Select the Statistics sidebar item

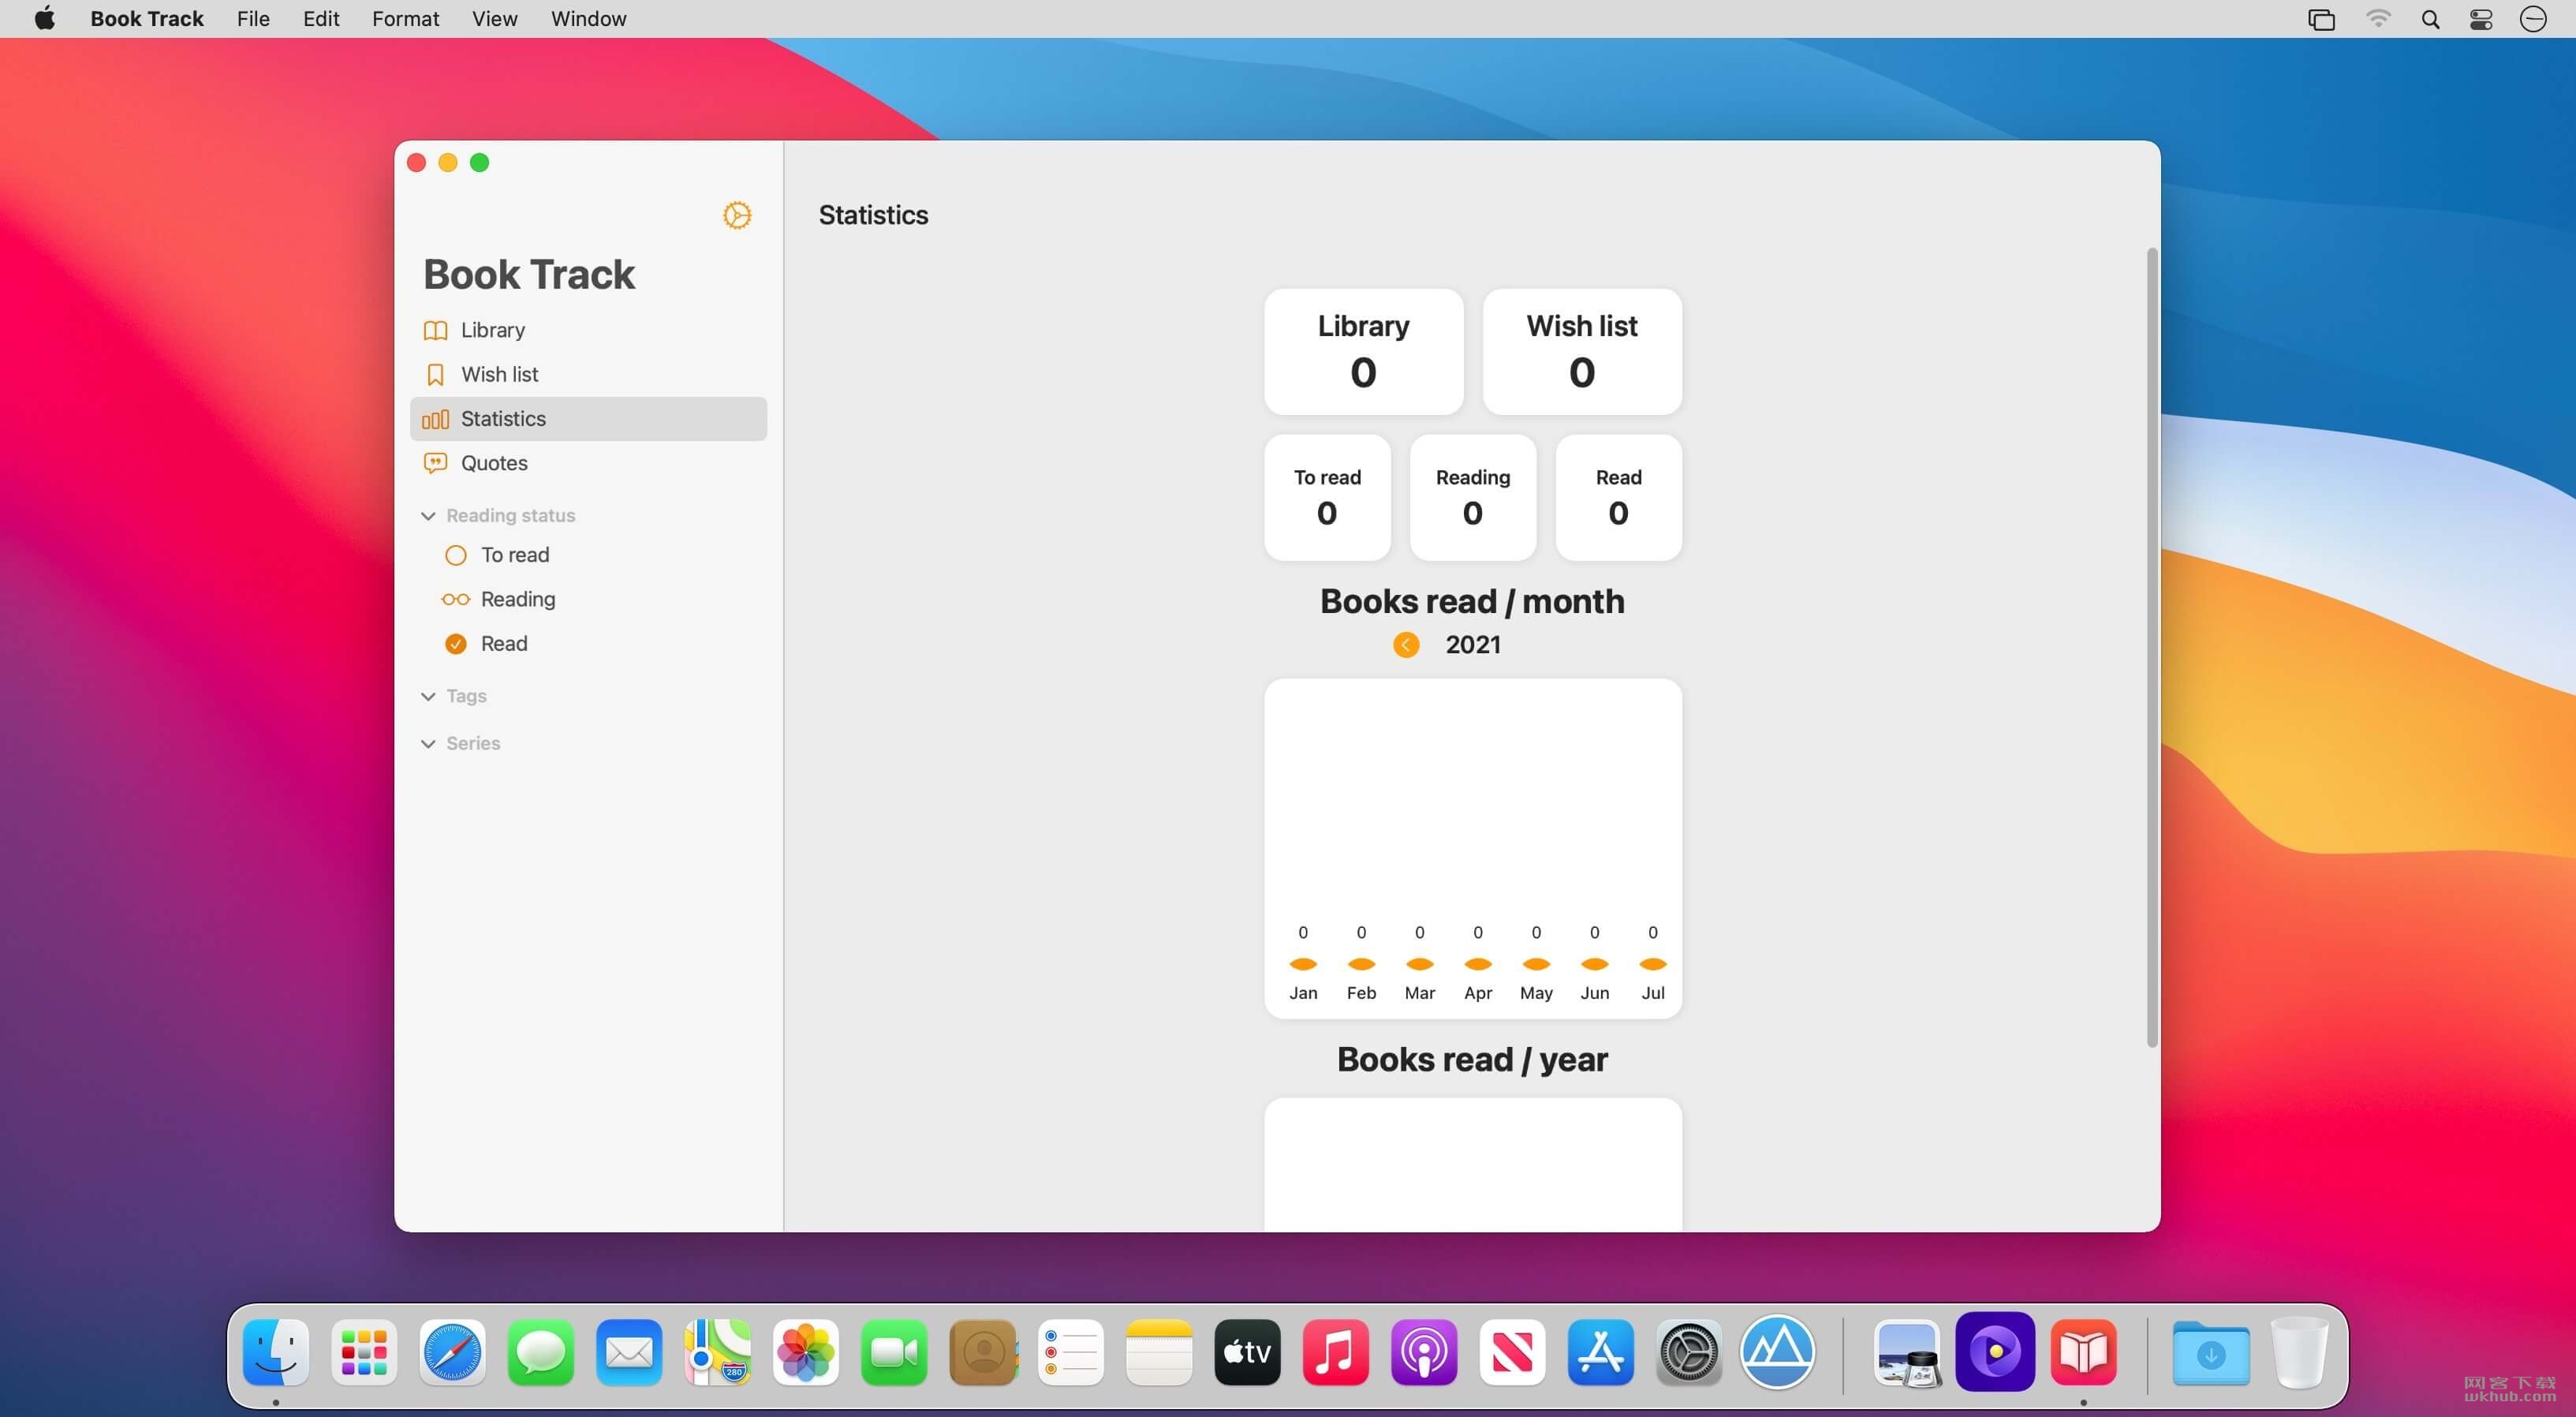pos(588,419)
